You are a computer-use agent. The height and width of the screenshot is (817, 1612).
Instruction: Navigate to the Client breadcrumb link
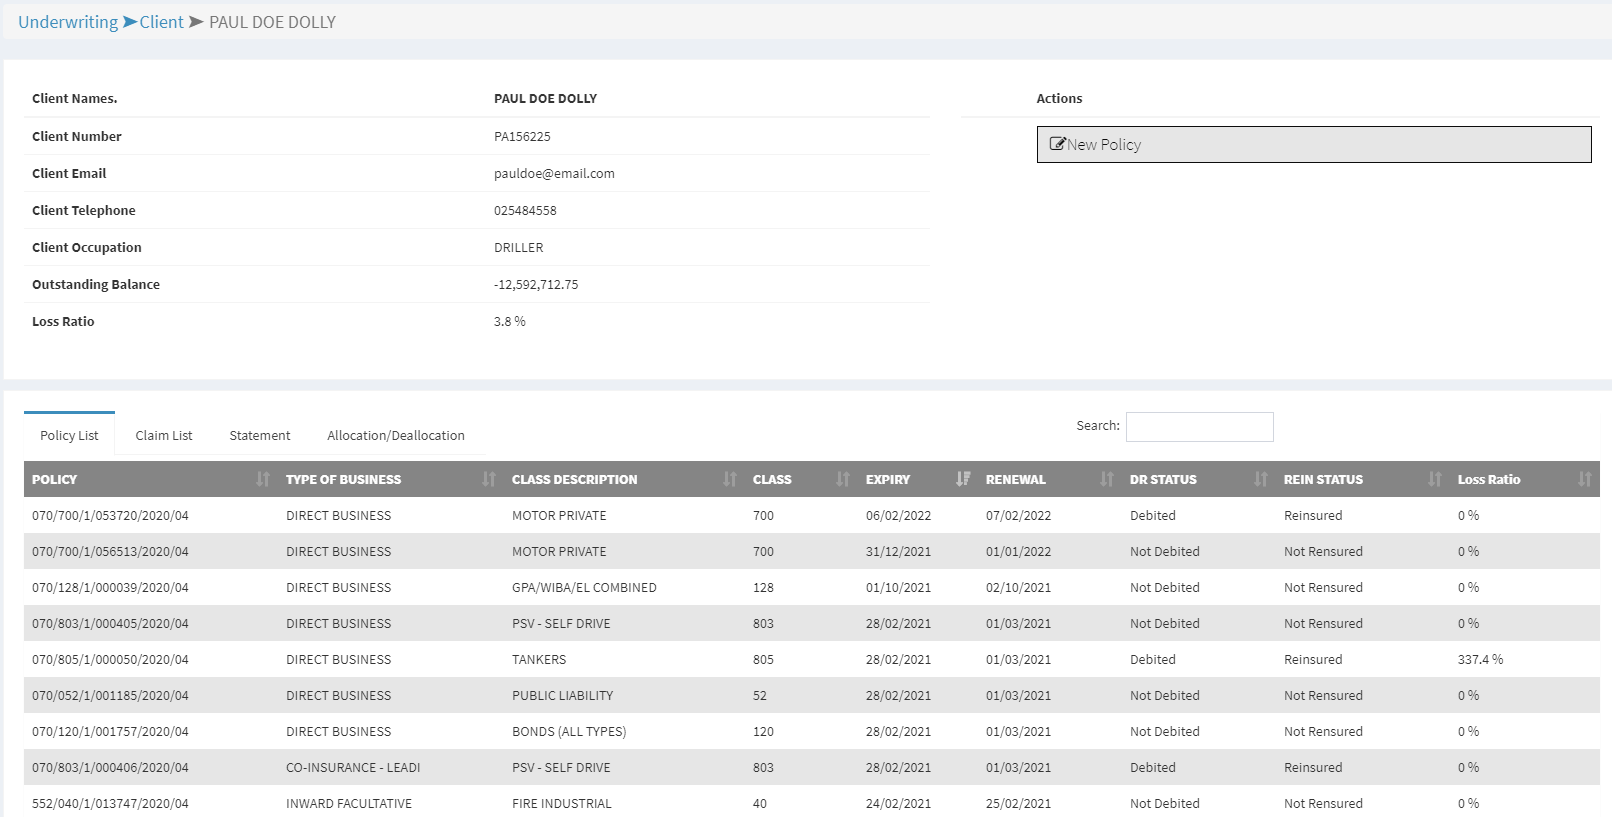click(x=161, y=22)
